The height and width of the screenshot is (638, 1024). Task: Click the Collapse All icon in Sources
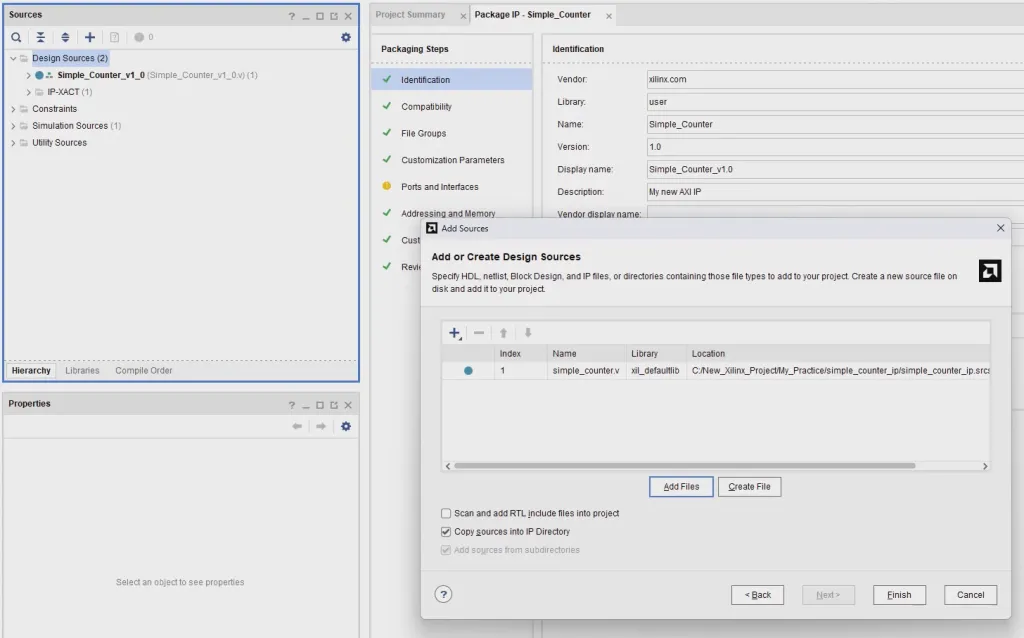click(41, 37)
